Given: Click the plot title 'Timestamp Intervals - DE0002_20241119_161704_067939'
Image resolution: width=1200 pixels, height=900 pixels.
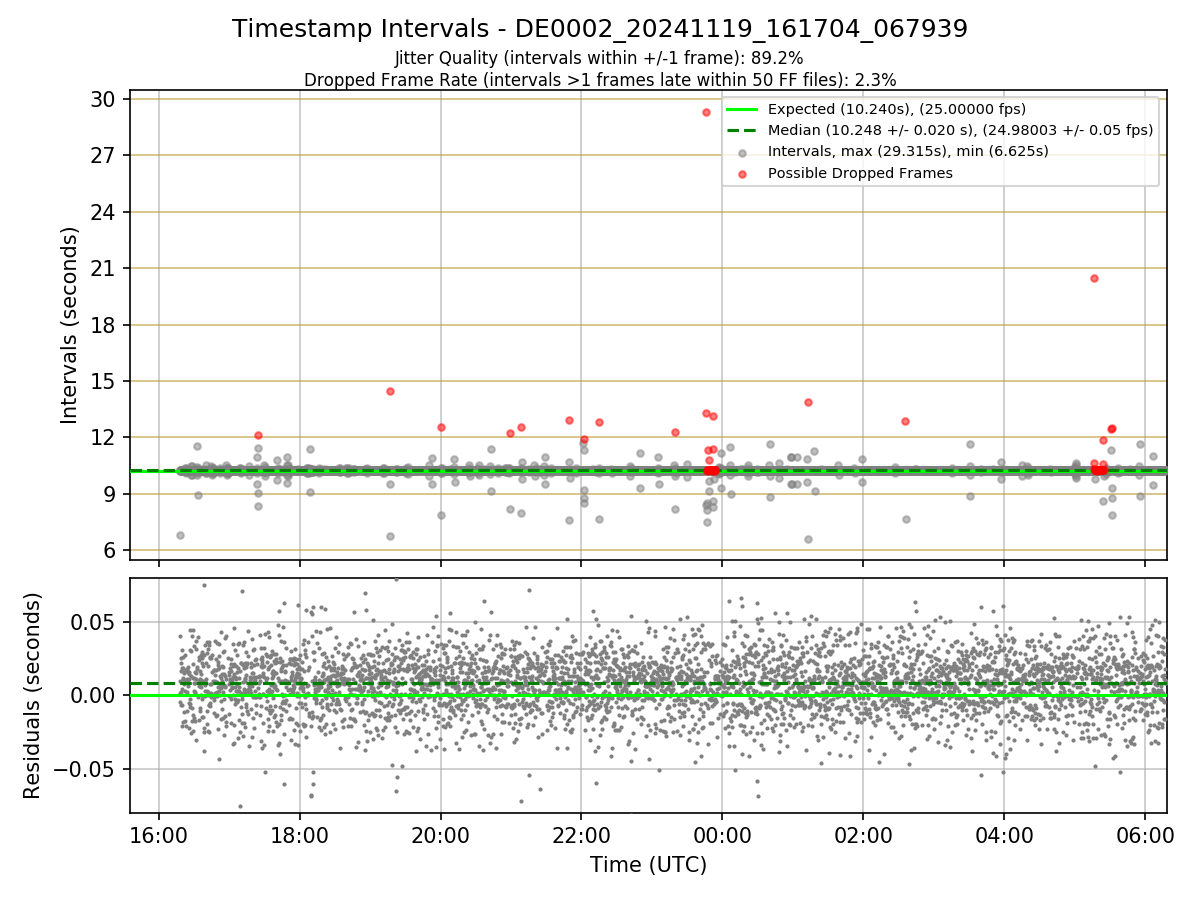Looking at the screenshot, I should (600, 29).
